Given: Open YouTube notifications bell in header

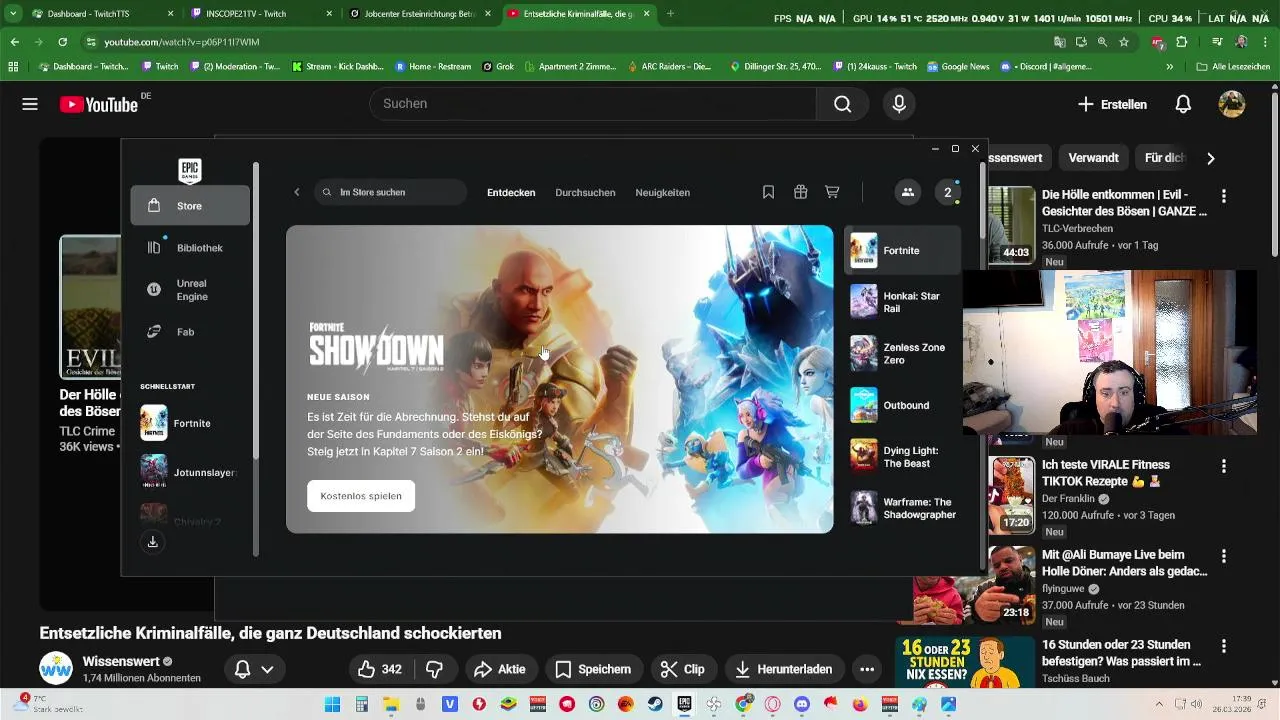Looking at the screenshot, I should pos(1183,104).
